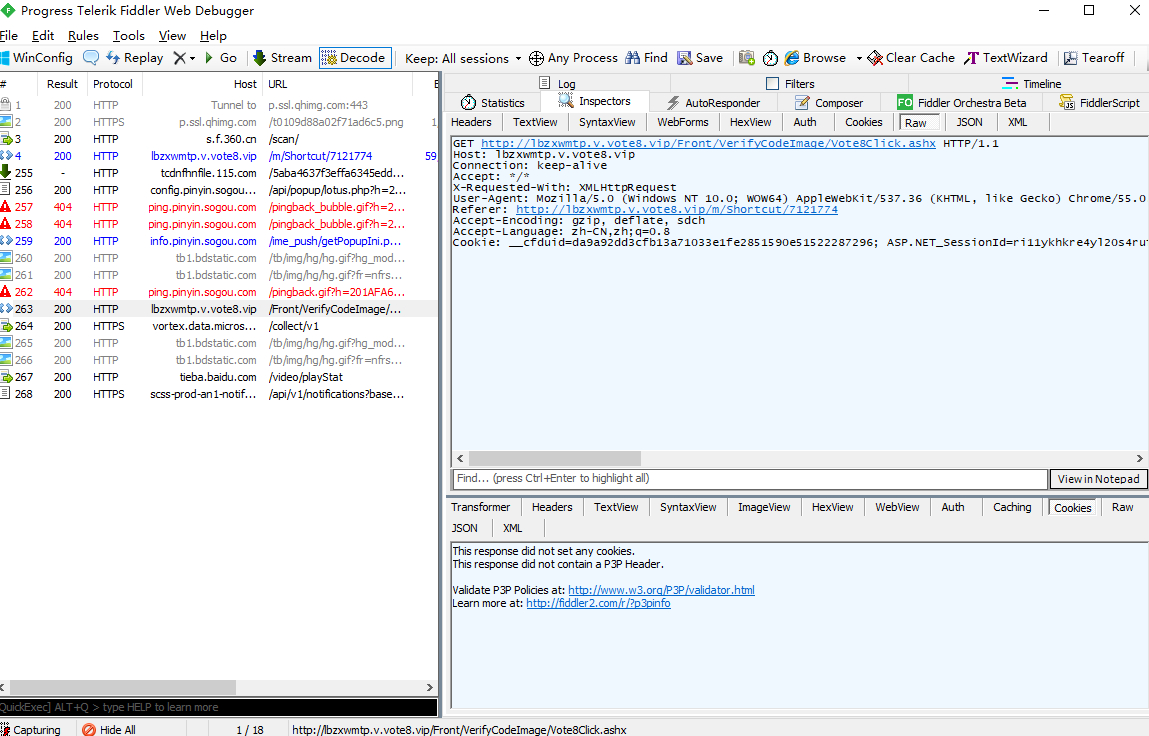Open the fiddler2.com p3pinfo link
1149x736 pixels.
pyautogui.click(x=598, y=603)
